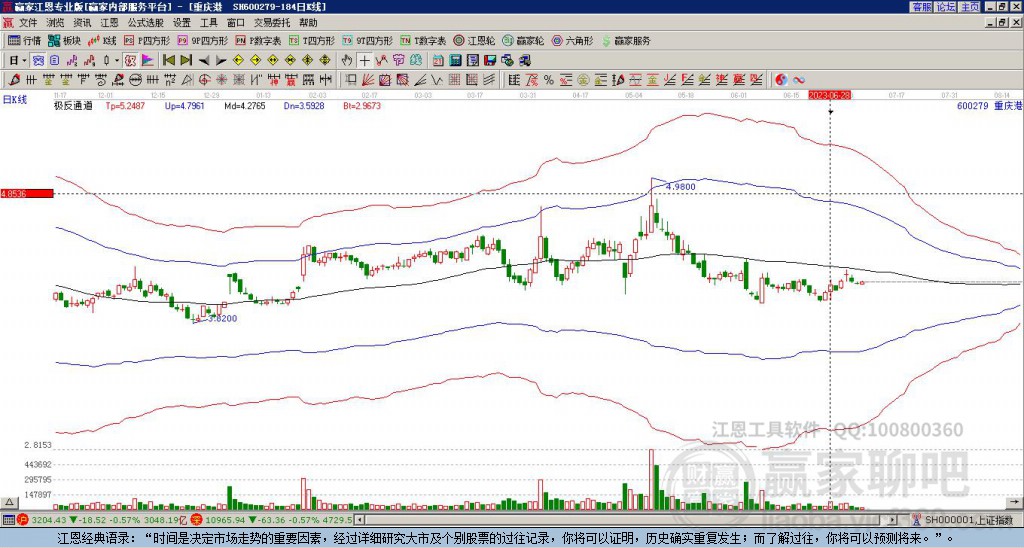Click the red 4.8536 price marker
The image size is (1024, 548).
tap(27, 193)
